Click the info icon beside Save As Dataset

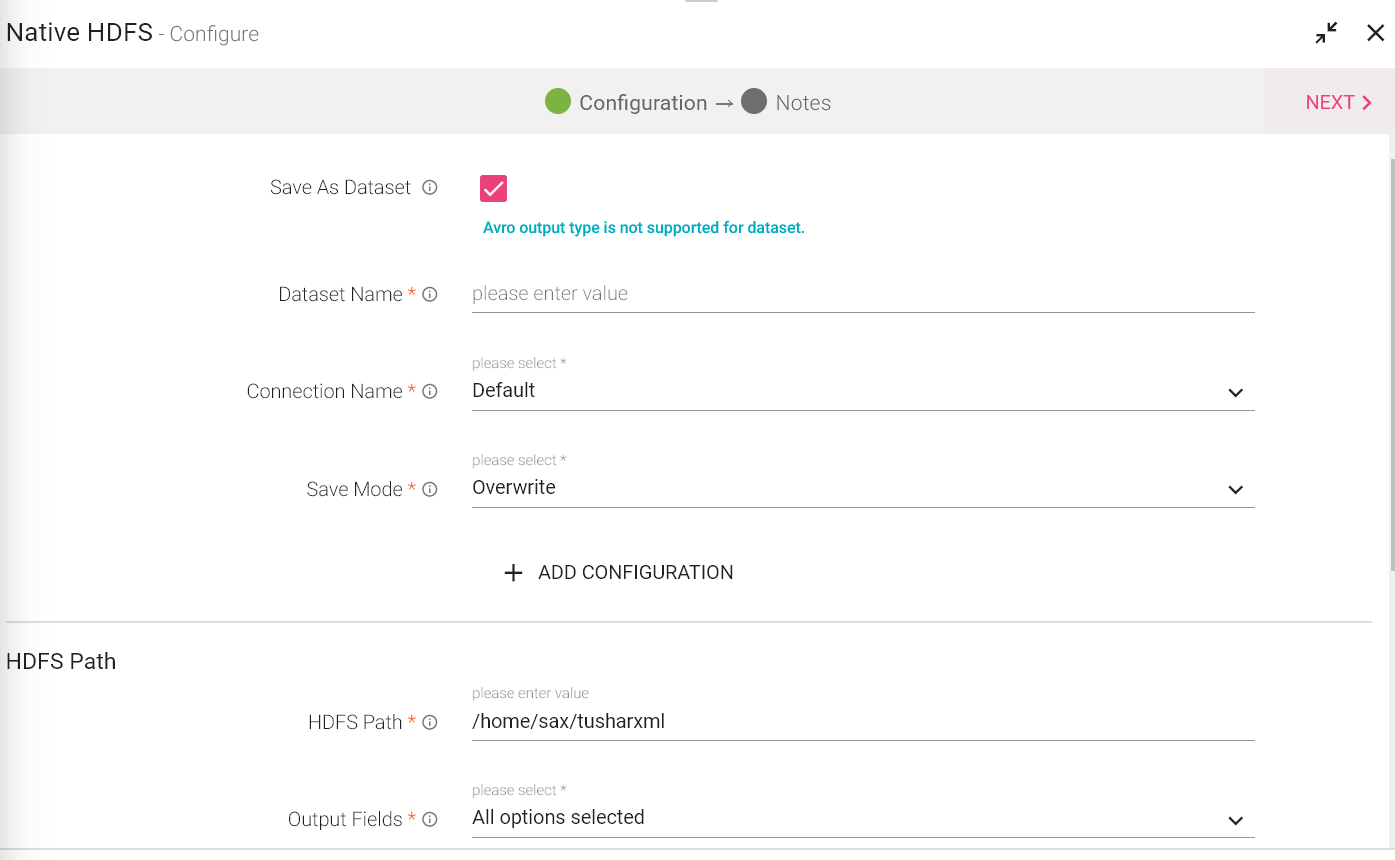pyautogui.click(x=430, y=188)
